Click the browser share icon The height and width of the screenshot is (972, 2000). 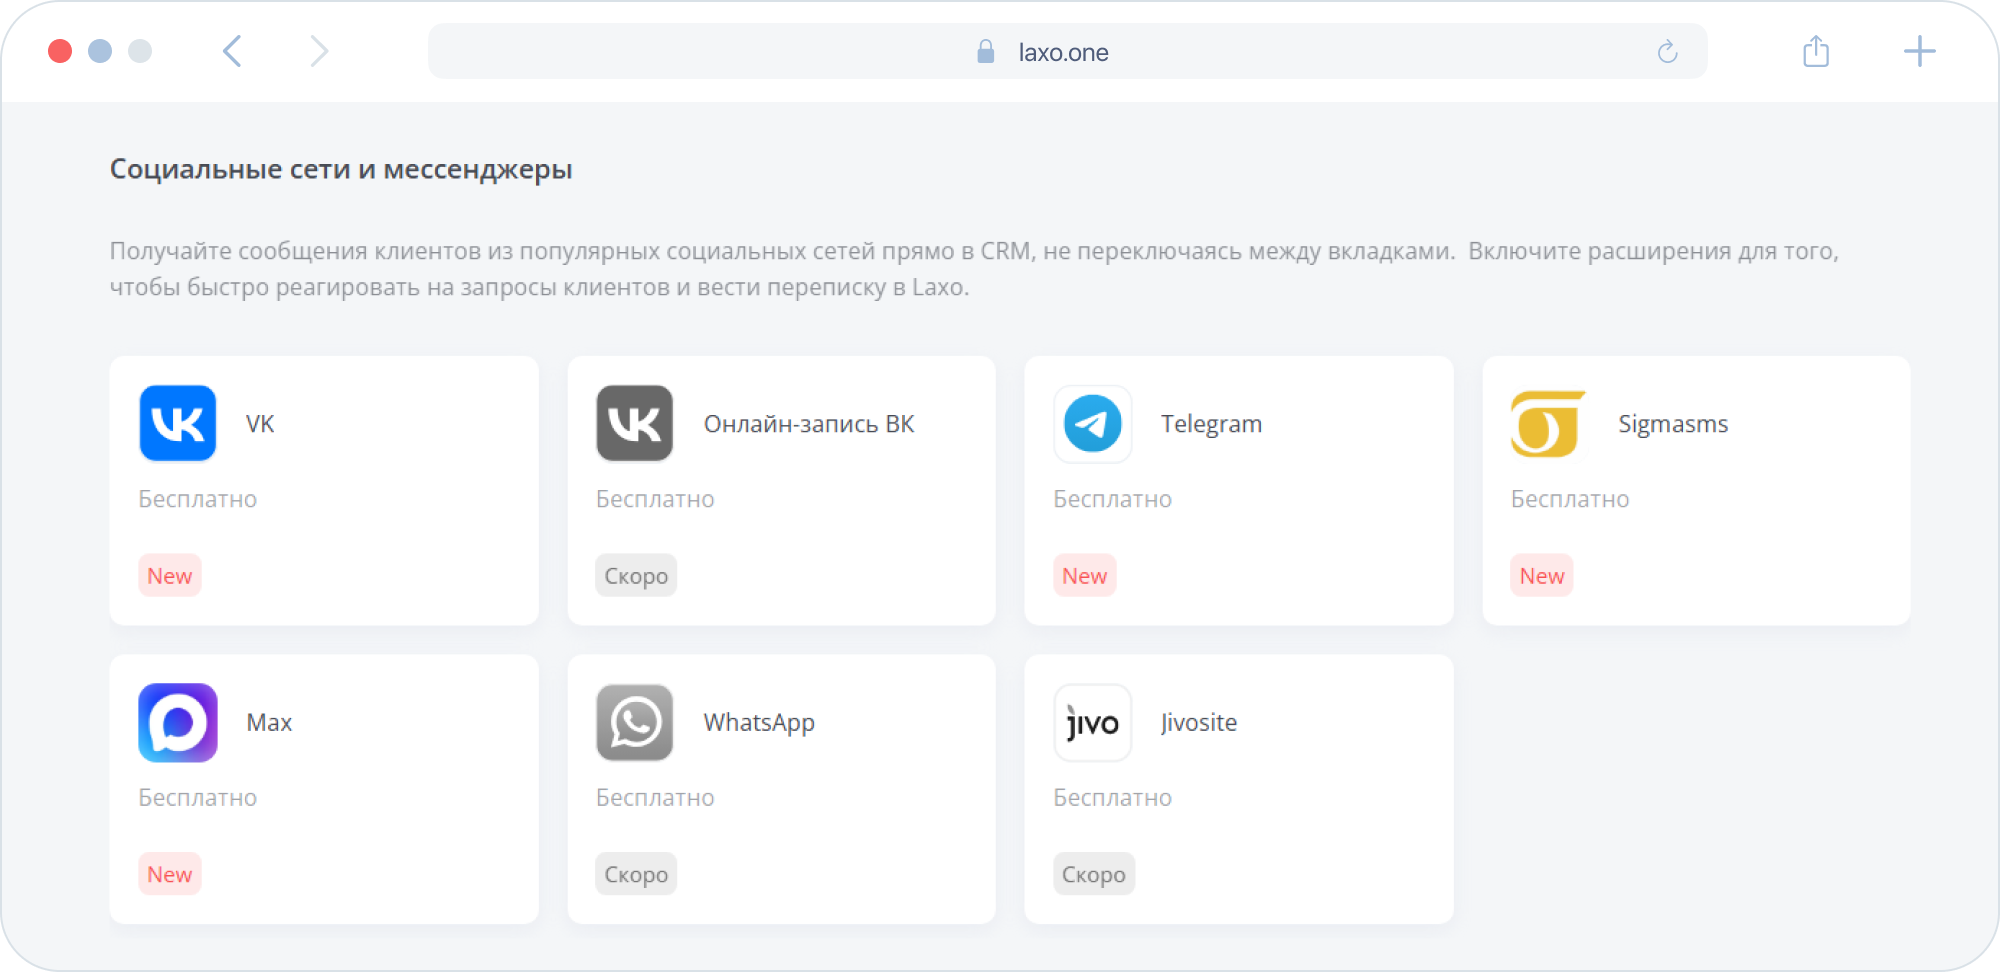(1816, 51)
